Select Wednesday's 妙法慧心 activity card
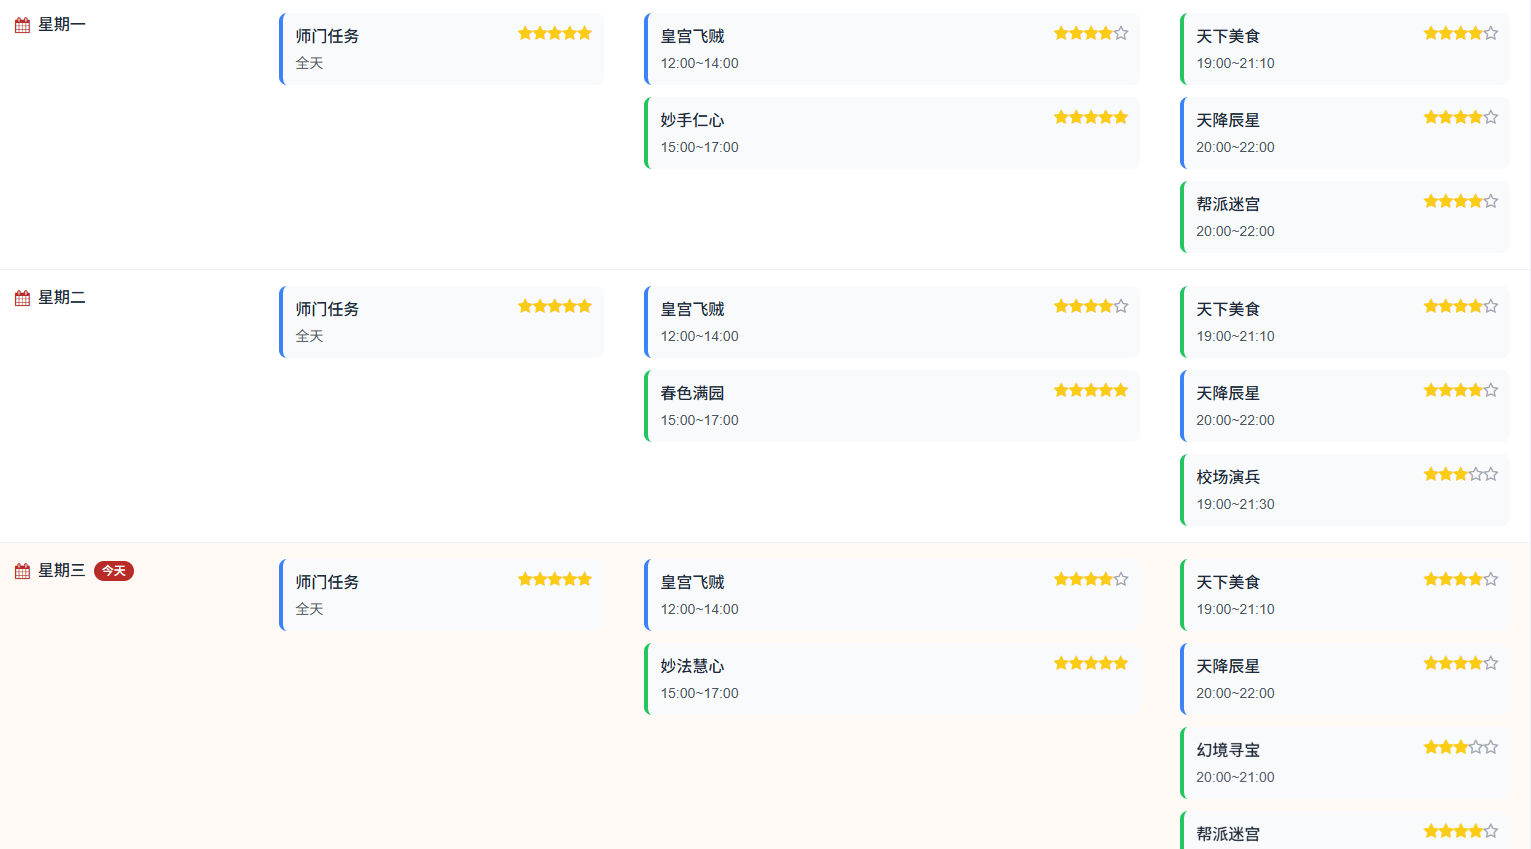The image size is (1531, 849). pos(892,679)
